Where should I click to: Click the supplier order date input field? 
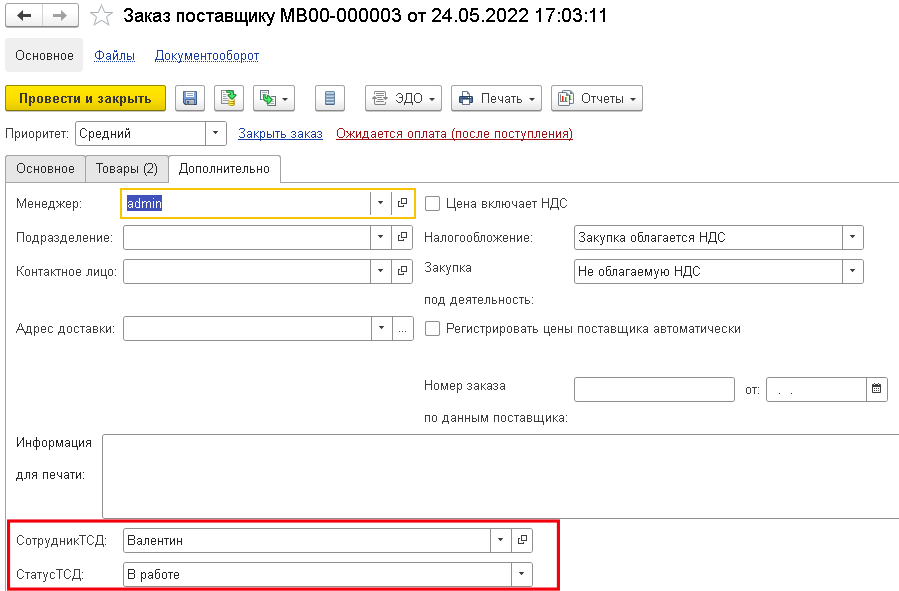[816, 389]
